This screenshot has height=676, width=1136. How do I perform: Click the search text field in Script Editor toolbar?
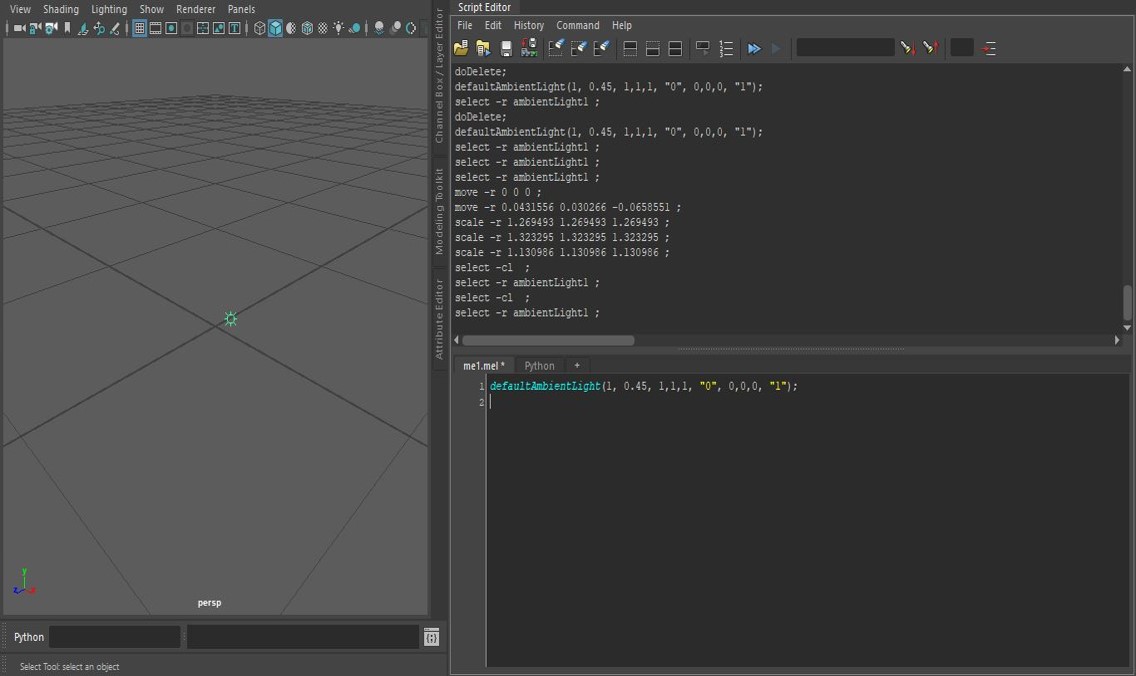(845, 48)
